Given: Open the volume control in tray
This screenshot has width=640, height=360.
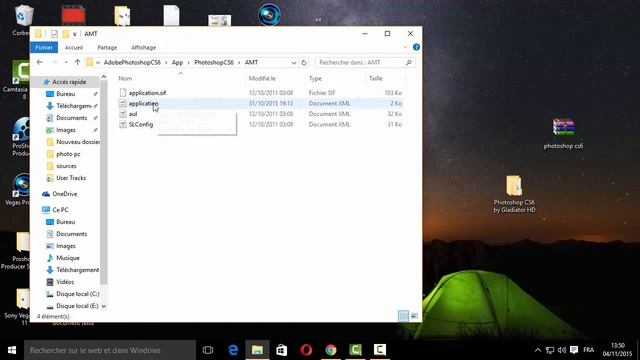Looking at the screenshot, I should pos(562,350).
